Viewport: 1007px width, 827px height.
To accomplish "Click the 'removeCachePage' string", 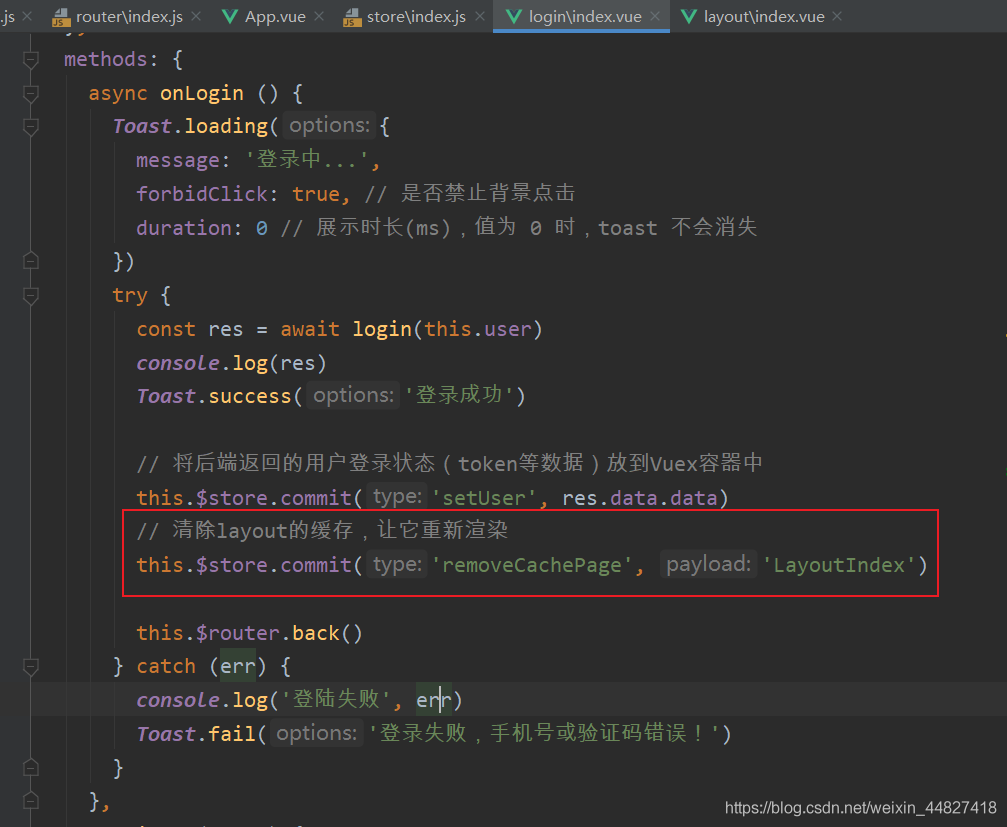I will (532, 565).
